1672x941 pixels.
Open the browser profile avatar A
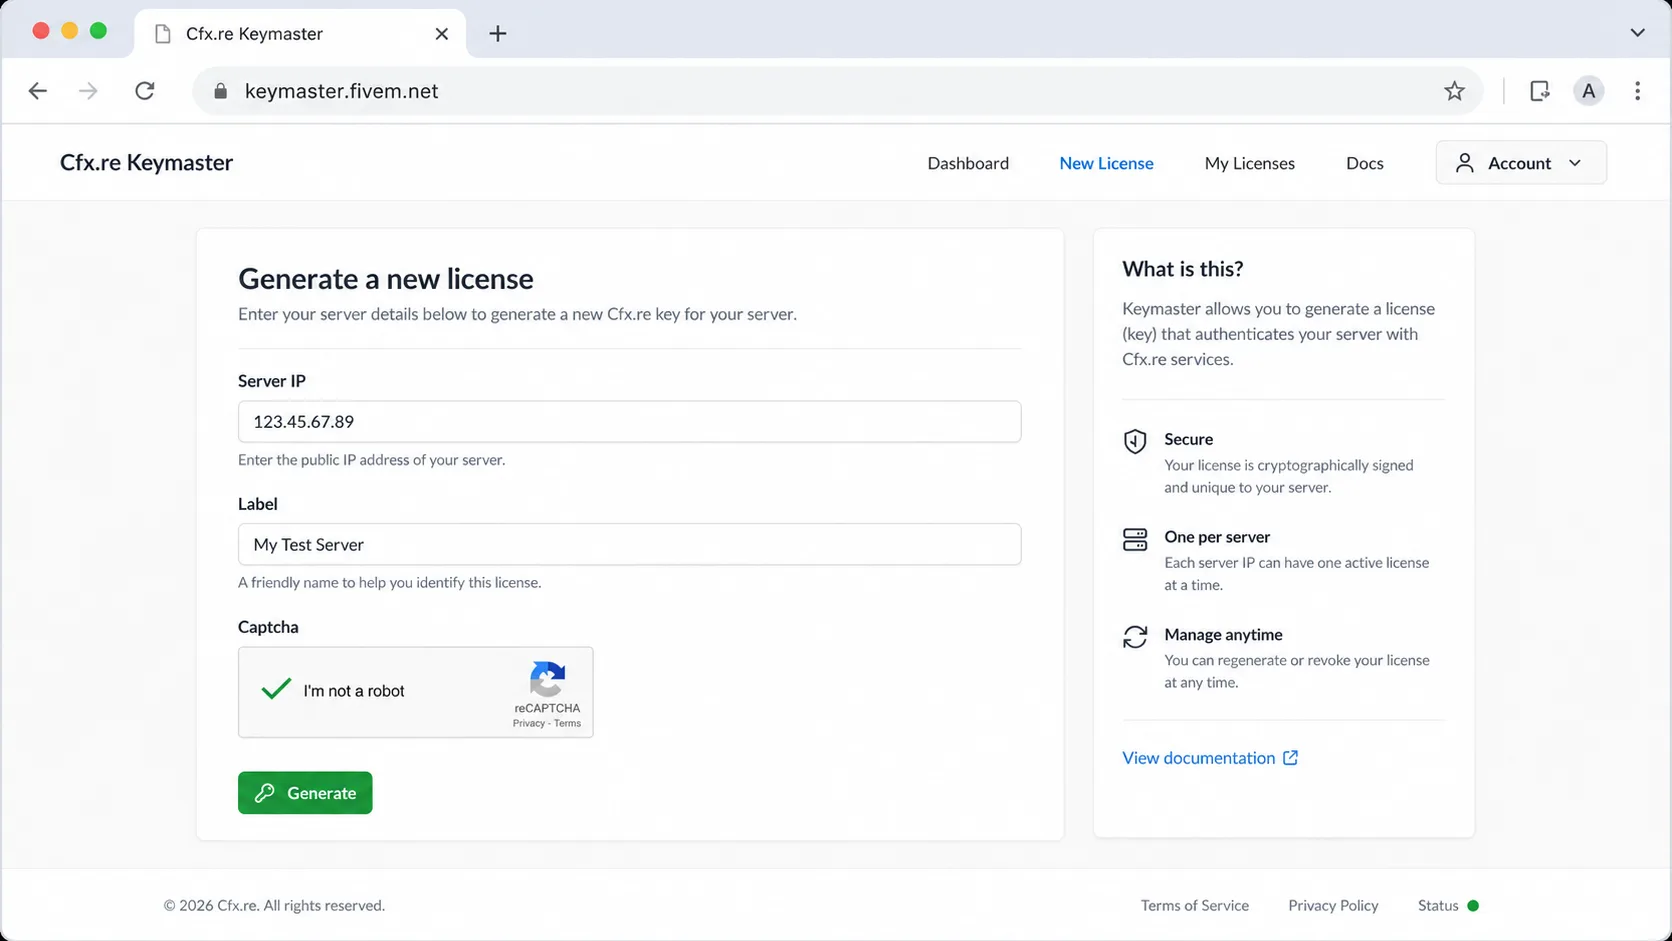tap(1588, 91)
